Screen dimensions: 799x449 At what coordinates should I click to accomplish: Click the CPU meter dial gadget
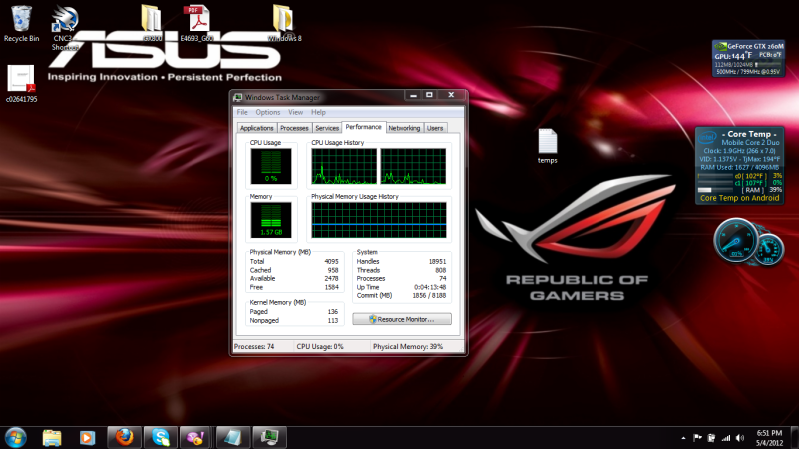[x=735, y=240]
